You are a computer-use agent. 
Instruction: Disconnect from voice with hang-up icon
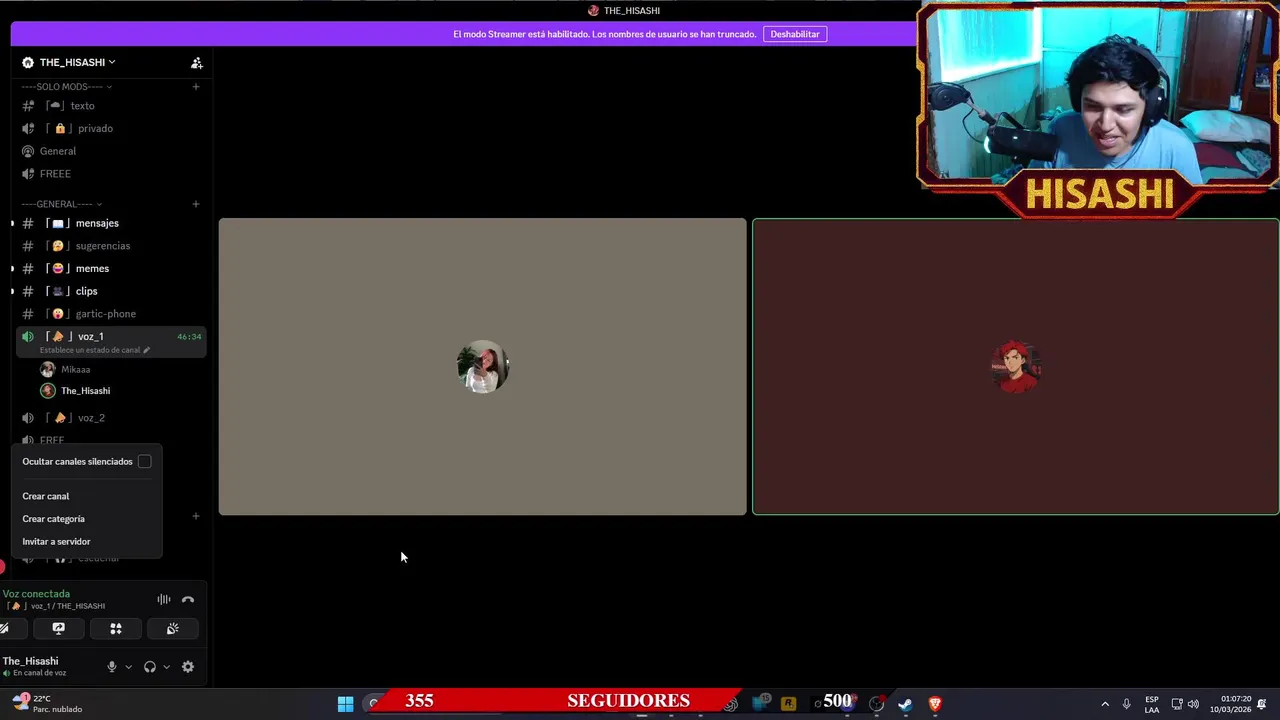coord(188,600)
